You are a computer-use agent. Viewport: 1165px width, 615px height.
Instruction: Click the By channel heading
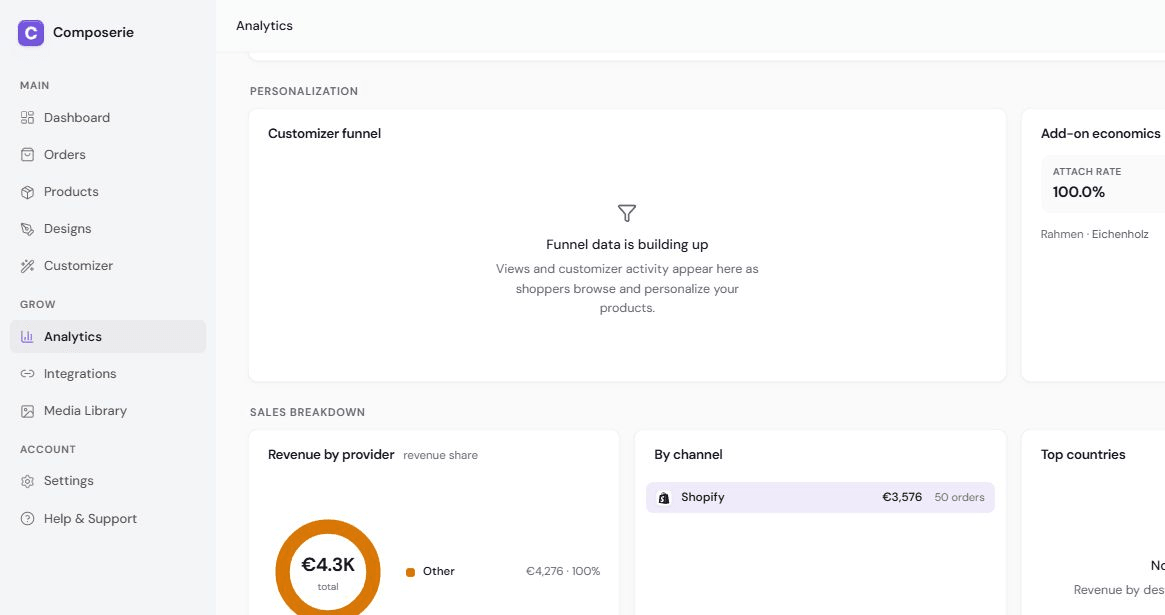point(688,455)
